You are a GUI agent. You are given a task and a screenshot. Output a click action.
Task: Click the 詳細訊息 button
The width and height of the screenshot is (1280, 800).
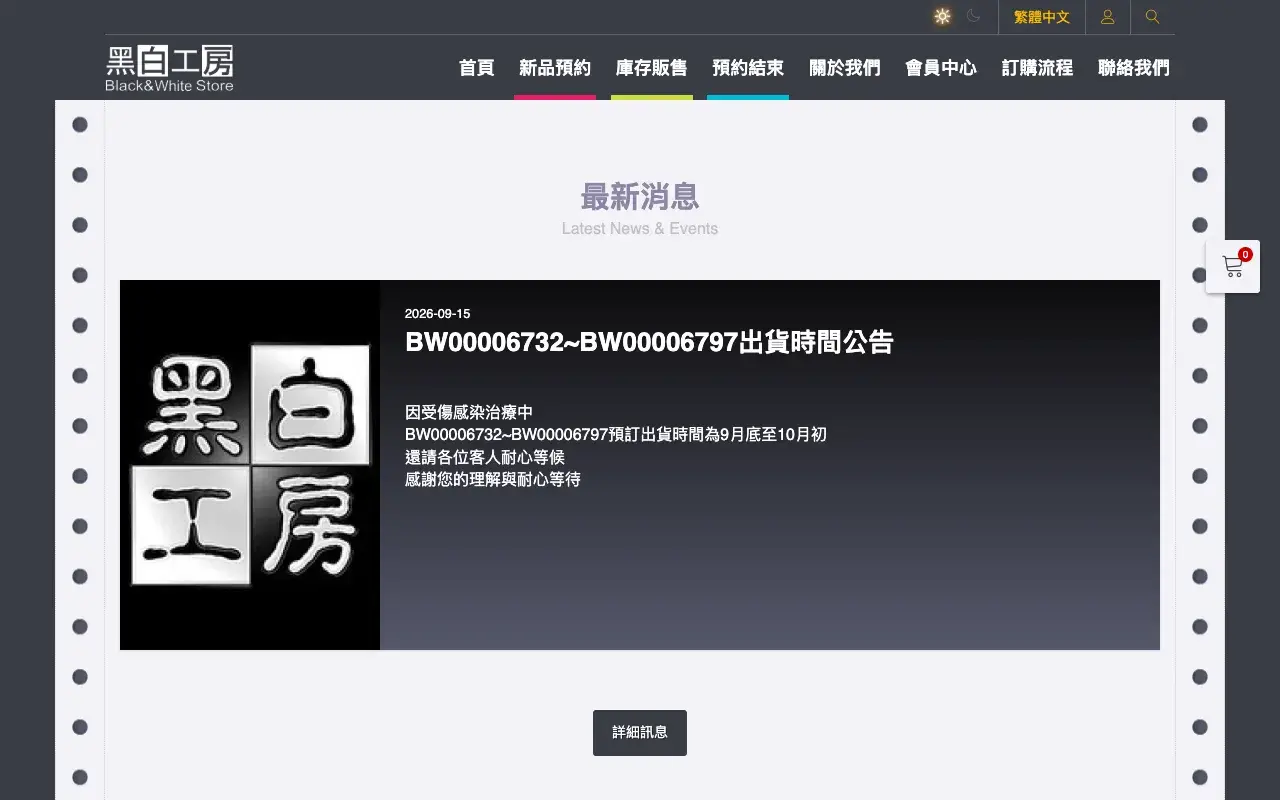coord(640,733)
